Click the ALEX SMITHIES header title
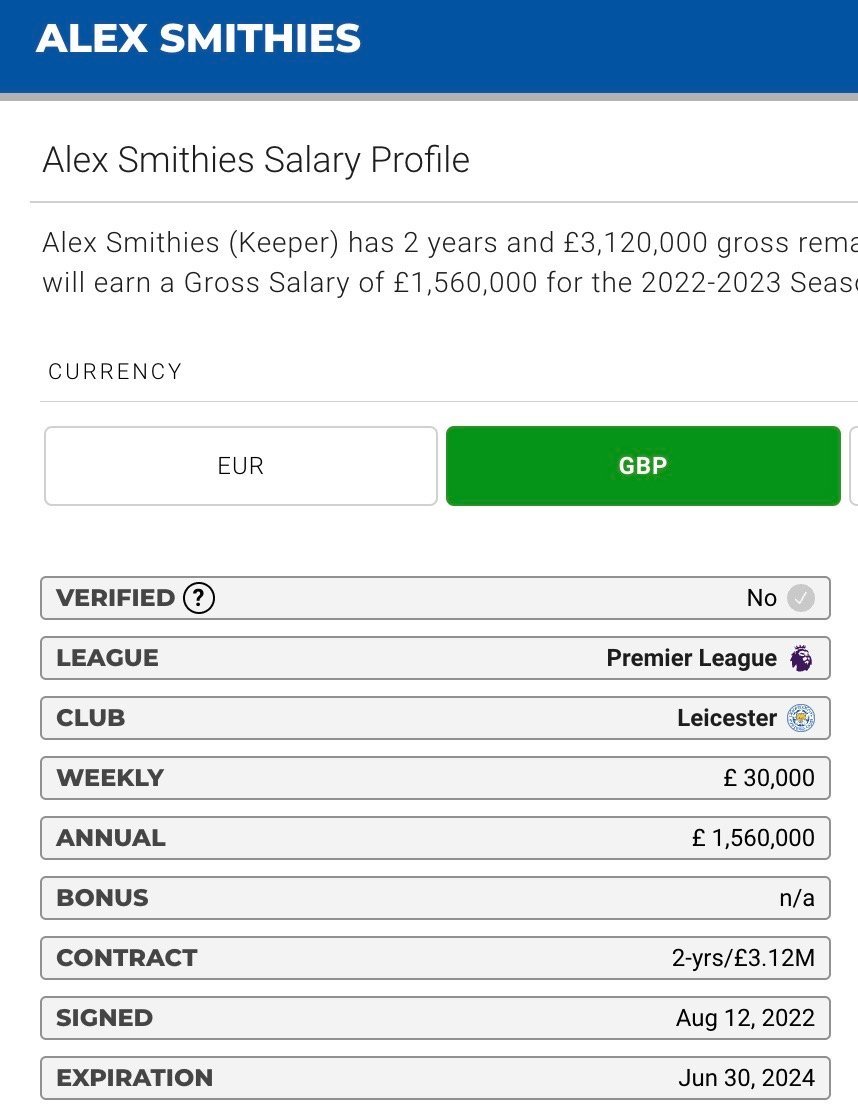The height and width of the screenshot is (1106, 858). click(198, 38)
